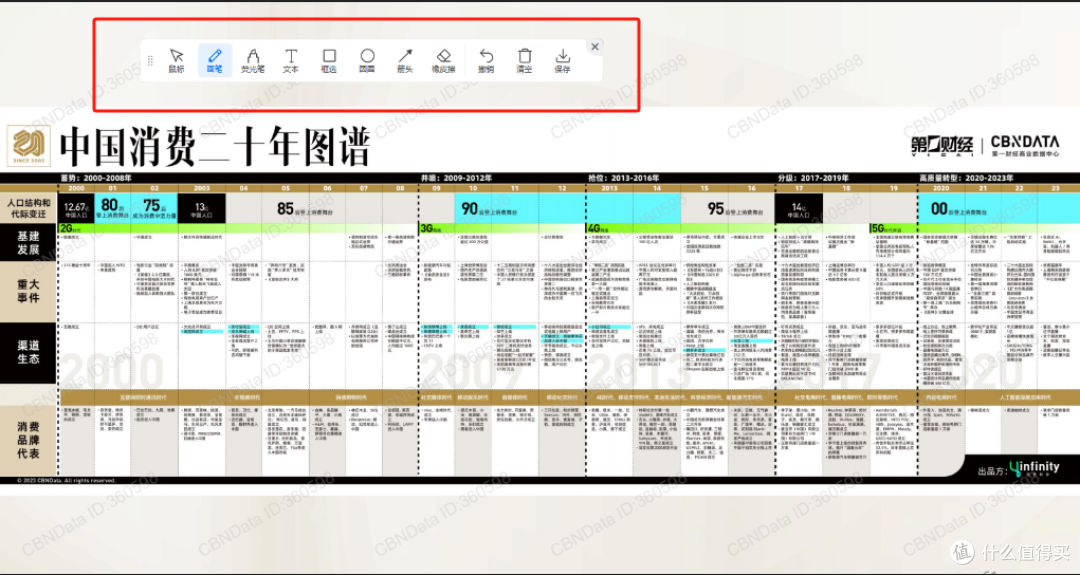Viewport: 1080px width, 575px height.
Task: Select the 画笔 pen tool
Action: 215,61
